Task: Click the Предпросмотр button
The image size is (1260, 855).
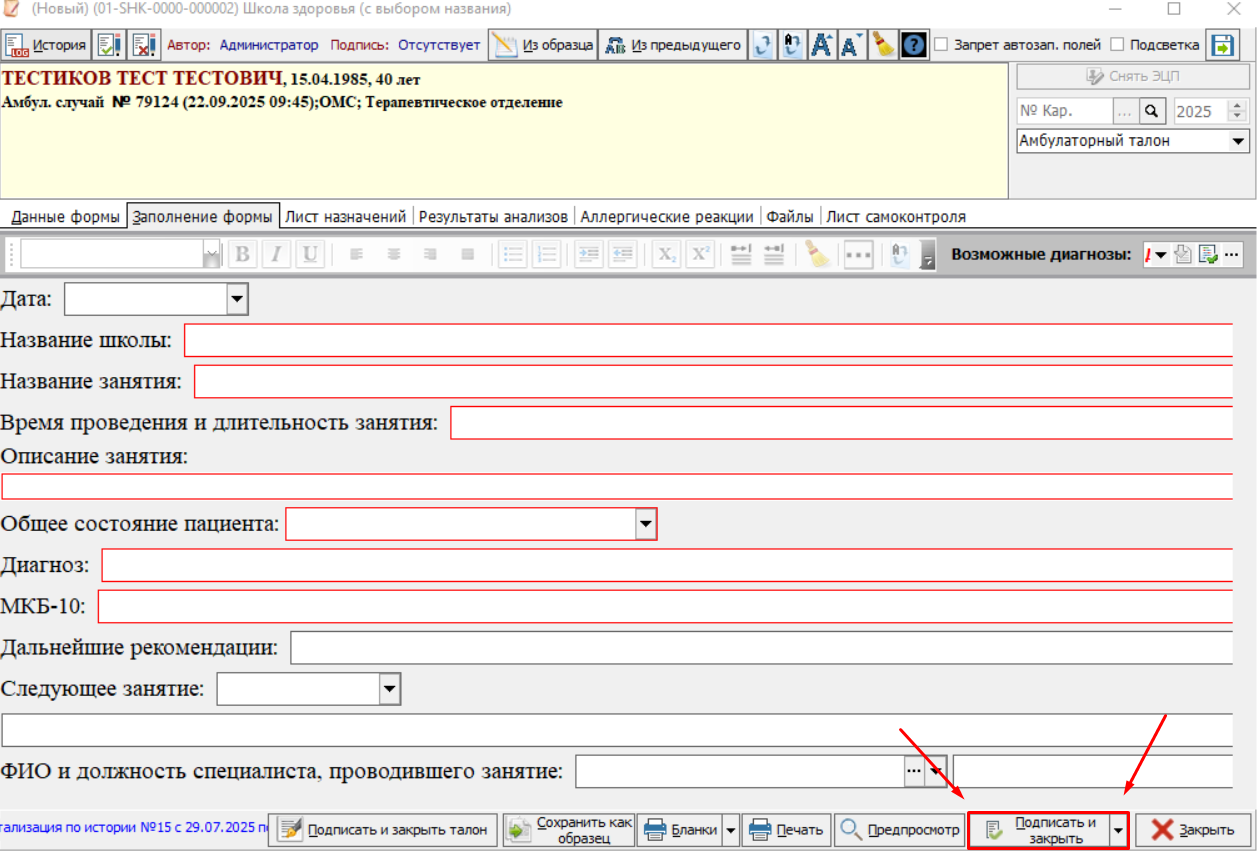Action: pyautogui.click(x=898, y=830)
